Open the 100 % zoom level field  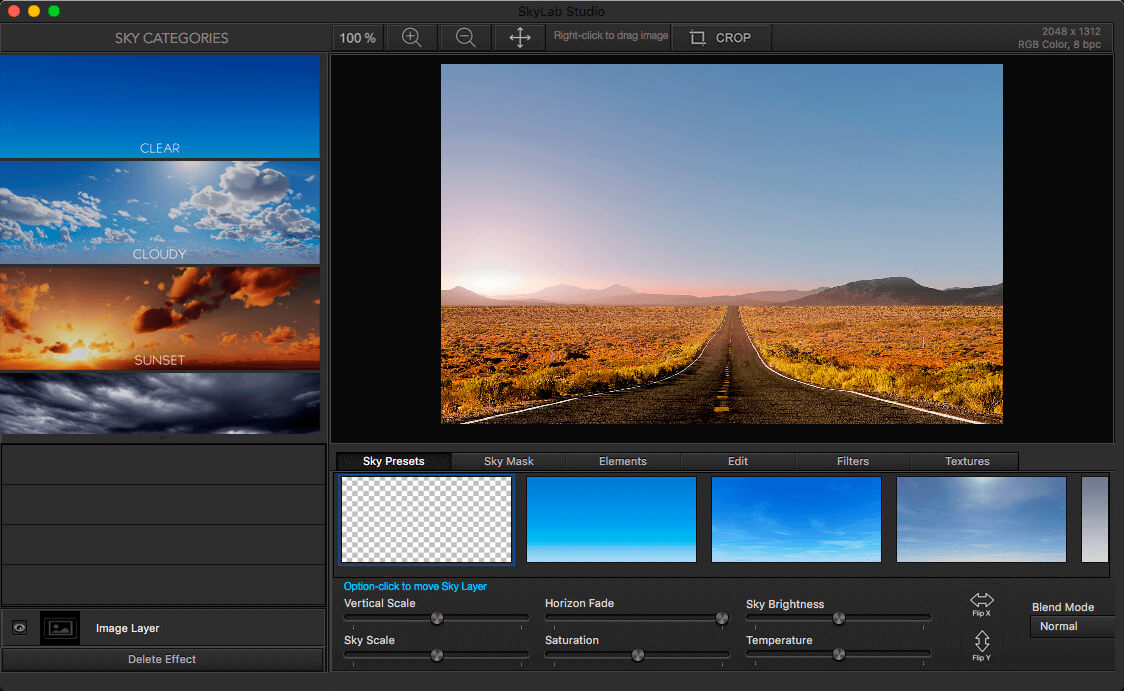pyautogui.click(x=358, y=38)
